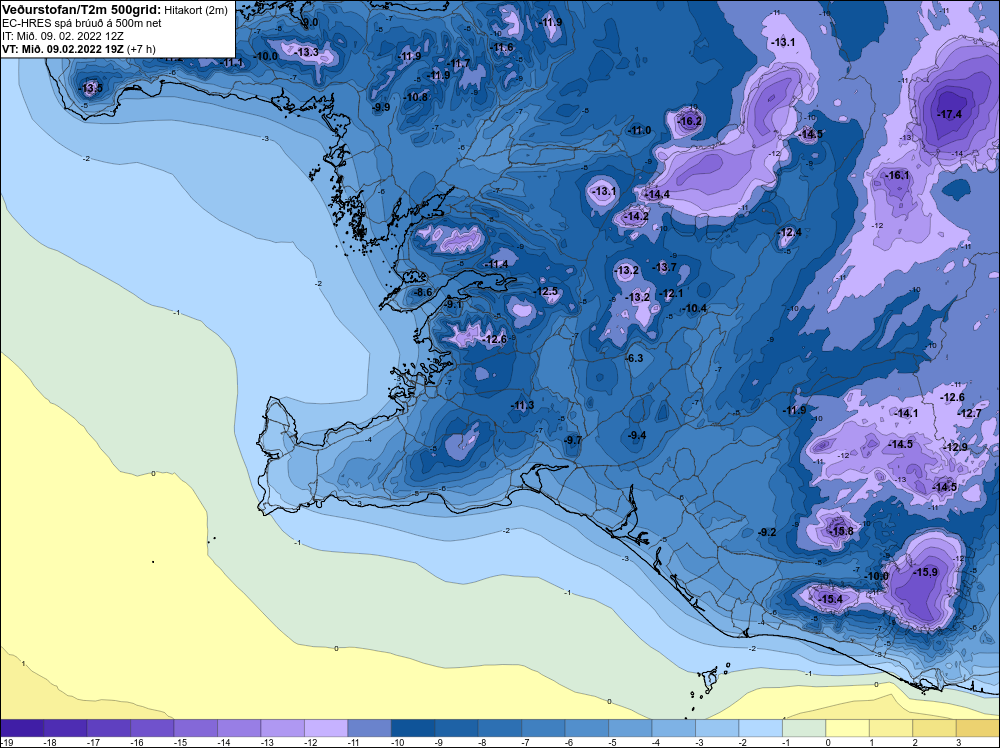This screenshot has width=1000, height=748.
Task: Click the -9.4 temperature label
Action: (637, 435)
